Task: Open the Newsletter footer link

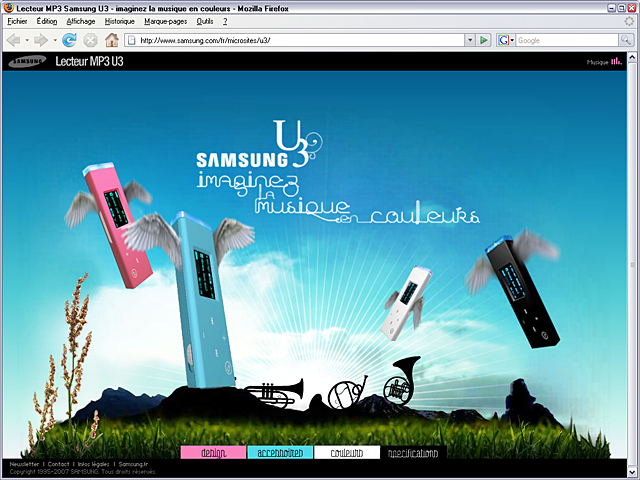Action: pyautogui.click(x=24, y=464)
